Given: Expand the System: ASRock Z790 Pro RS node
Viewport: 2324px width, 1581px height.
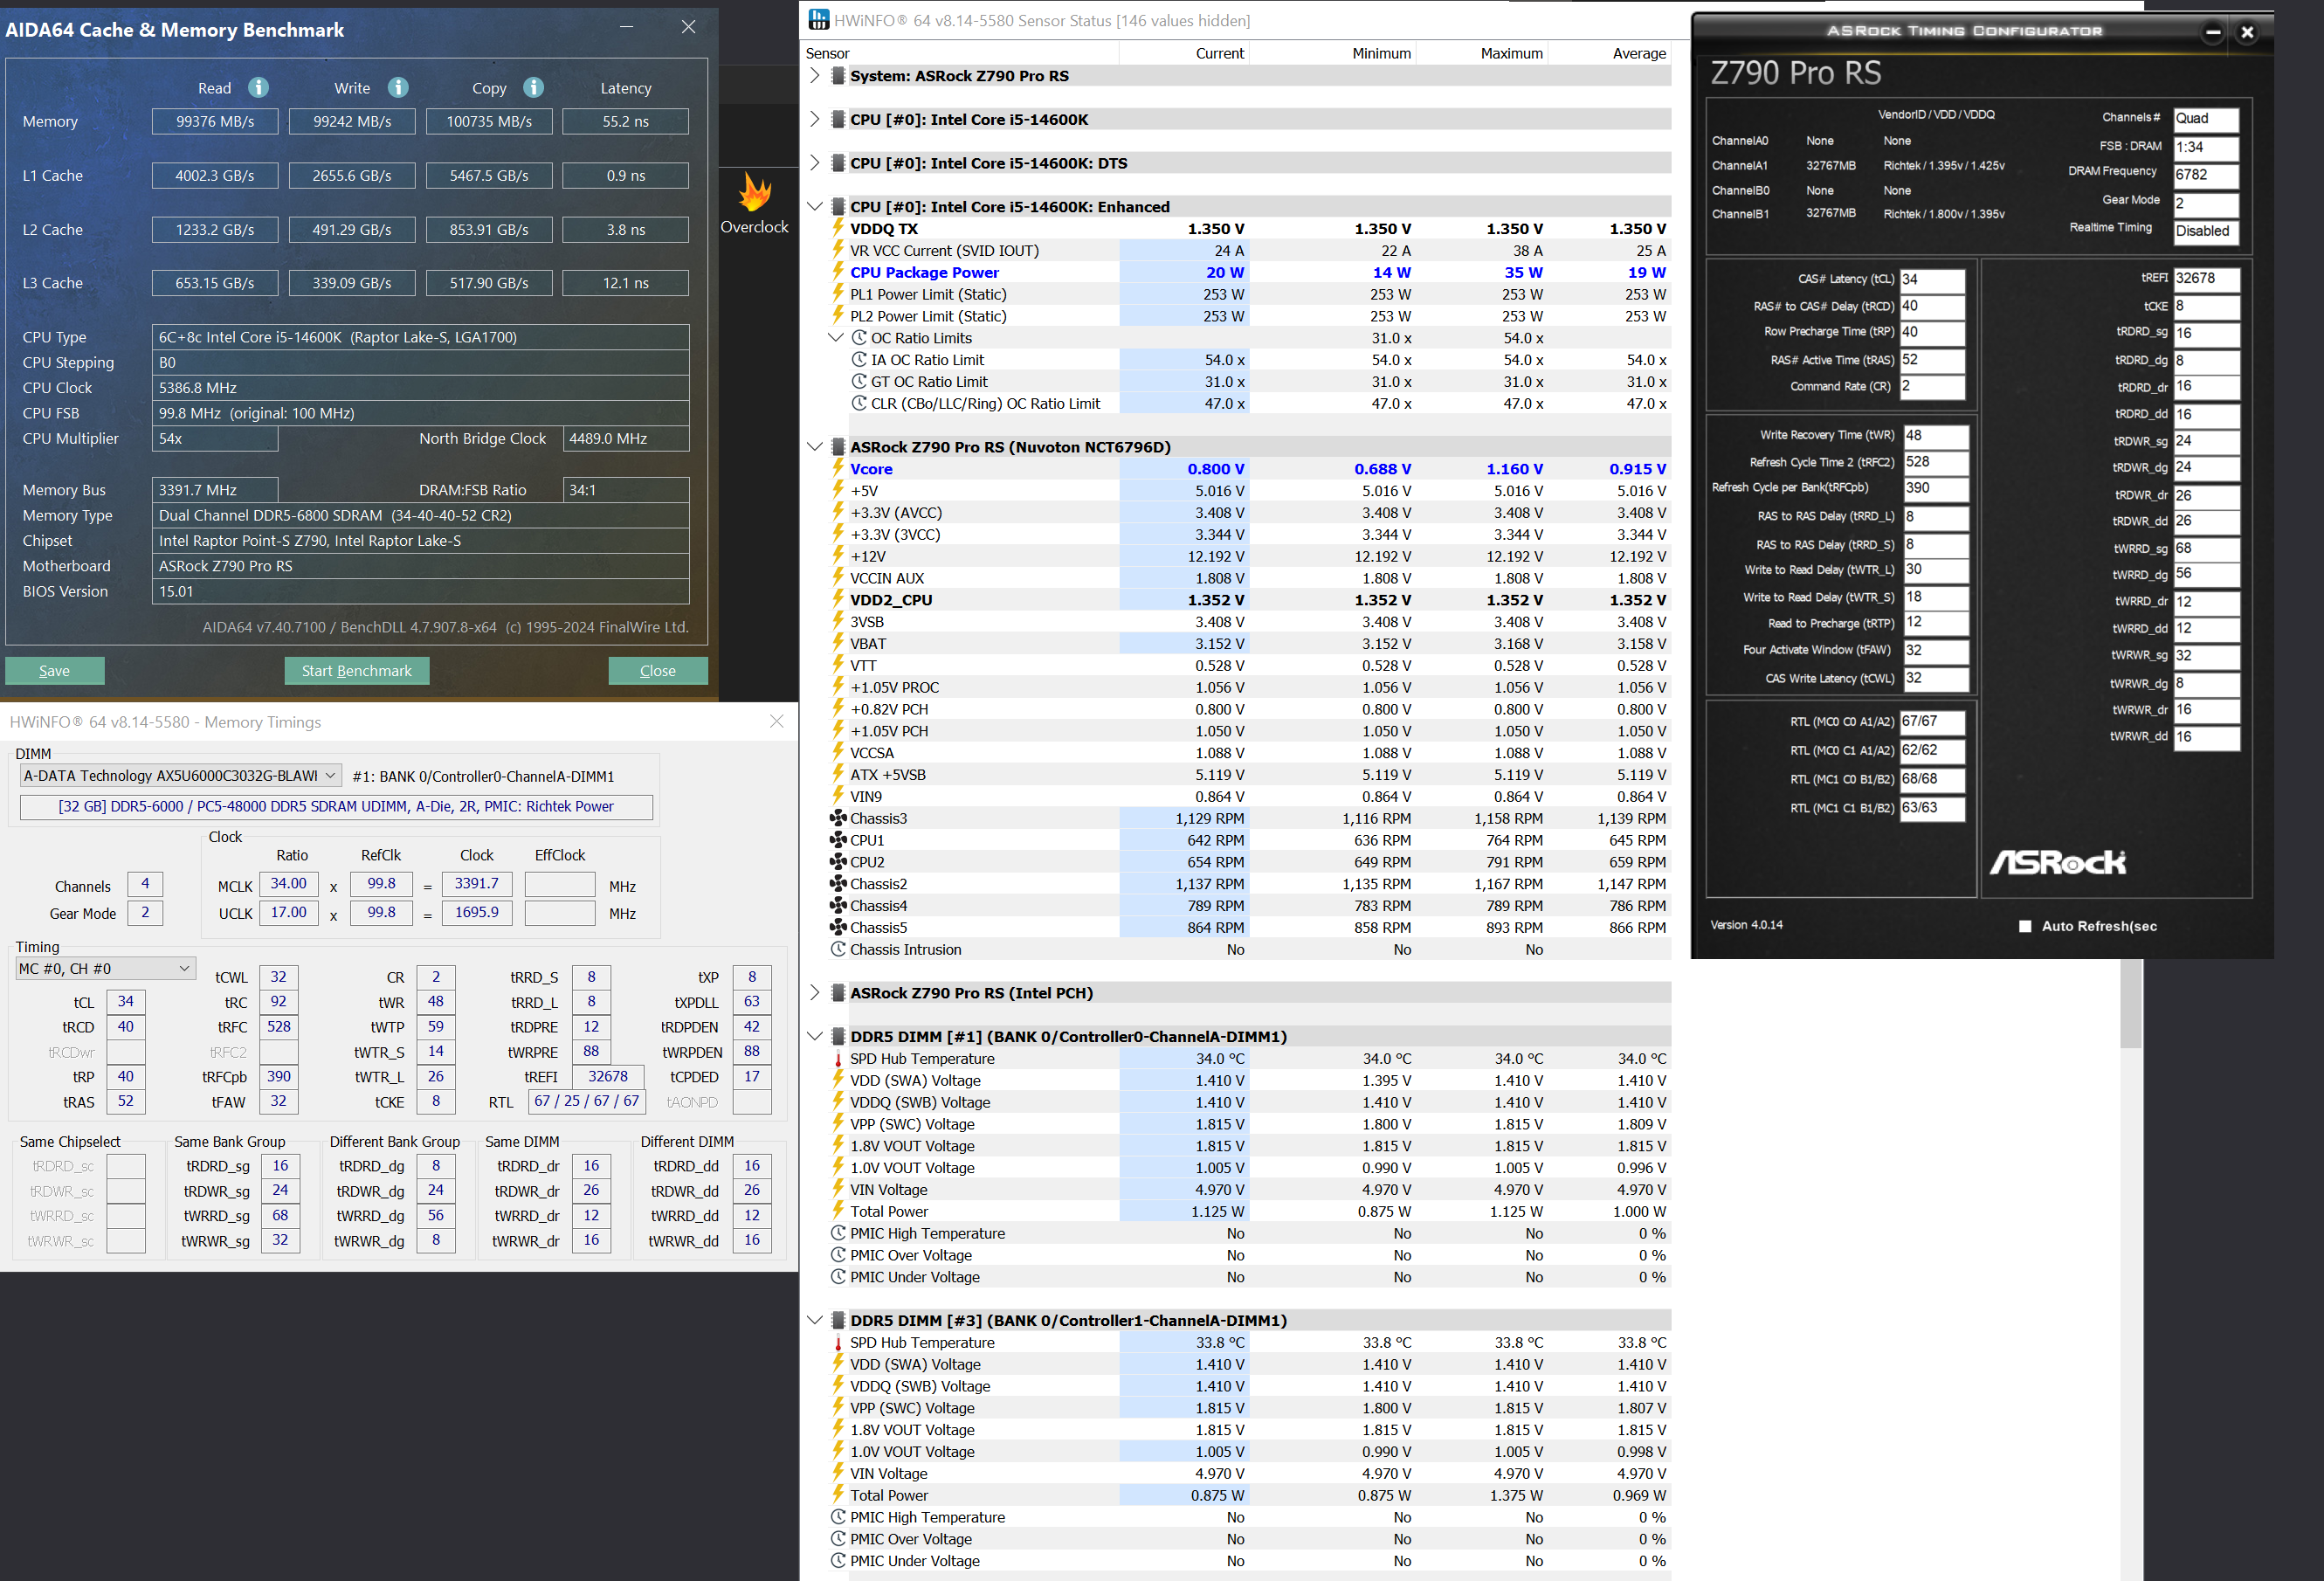Looking at the screenshot, I should click(814, 76).
